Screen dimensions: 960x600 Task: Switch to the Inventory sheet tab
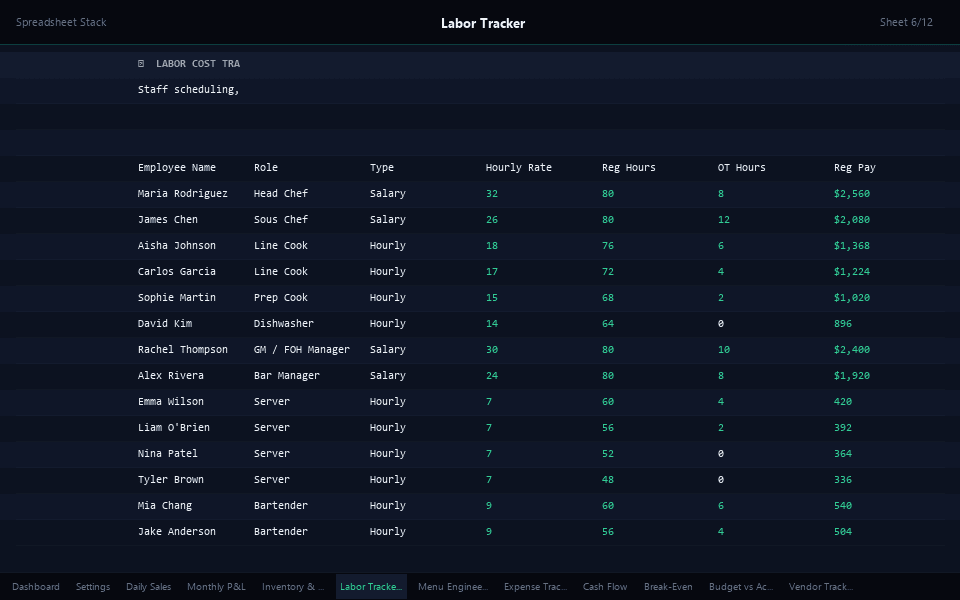pyautogui.click(x=292, y=587)
